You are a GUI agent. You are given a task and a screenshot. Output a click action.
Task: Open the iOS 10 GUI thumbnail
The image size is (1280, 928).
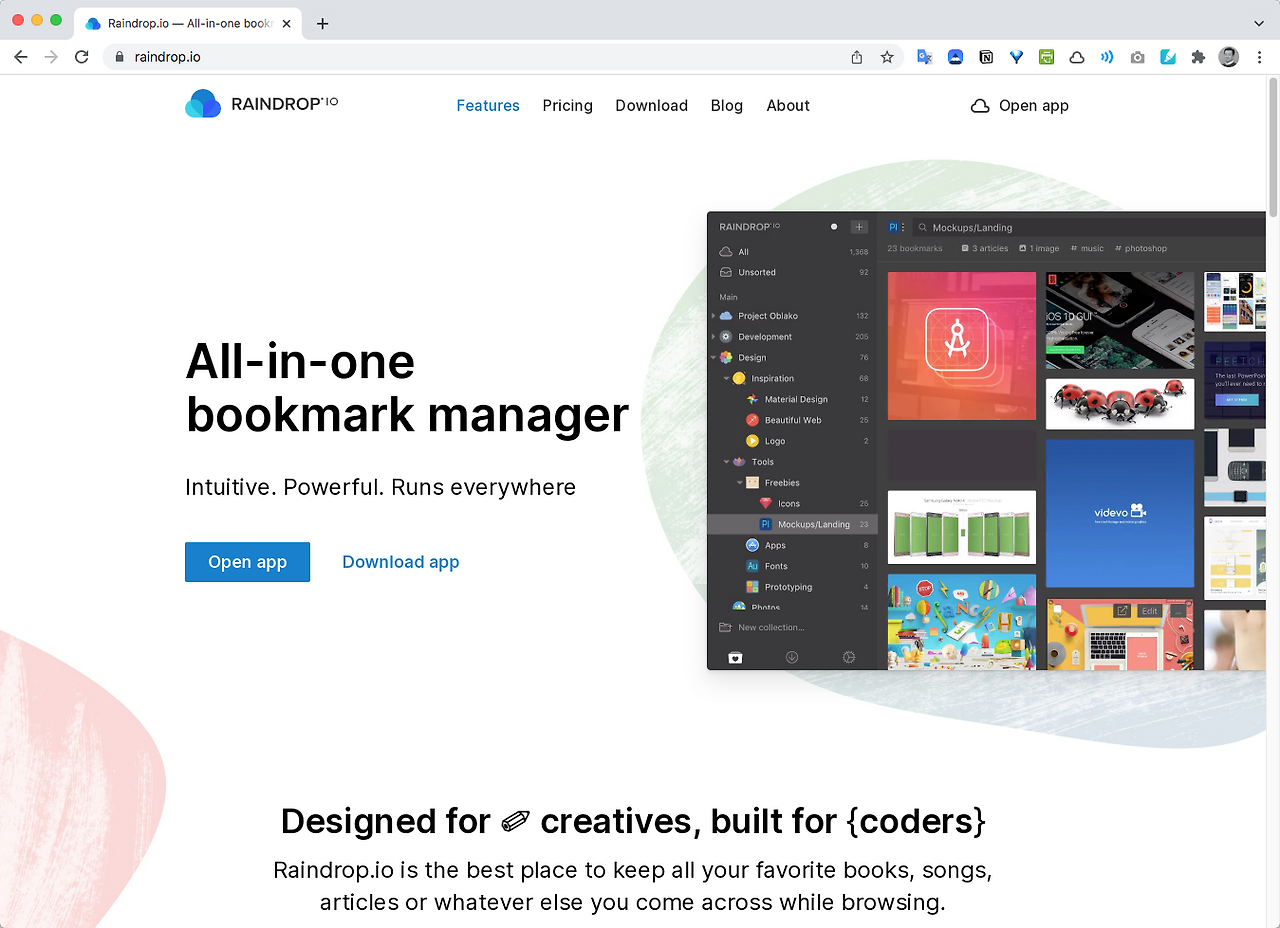pos(1120,320)
